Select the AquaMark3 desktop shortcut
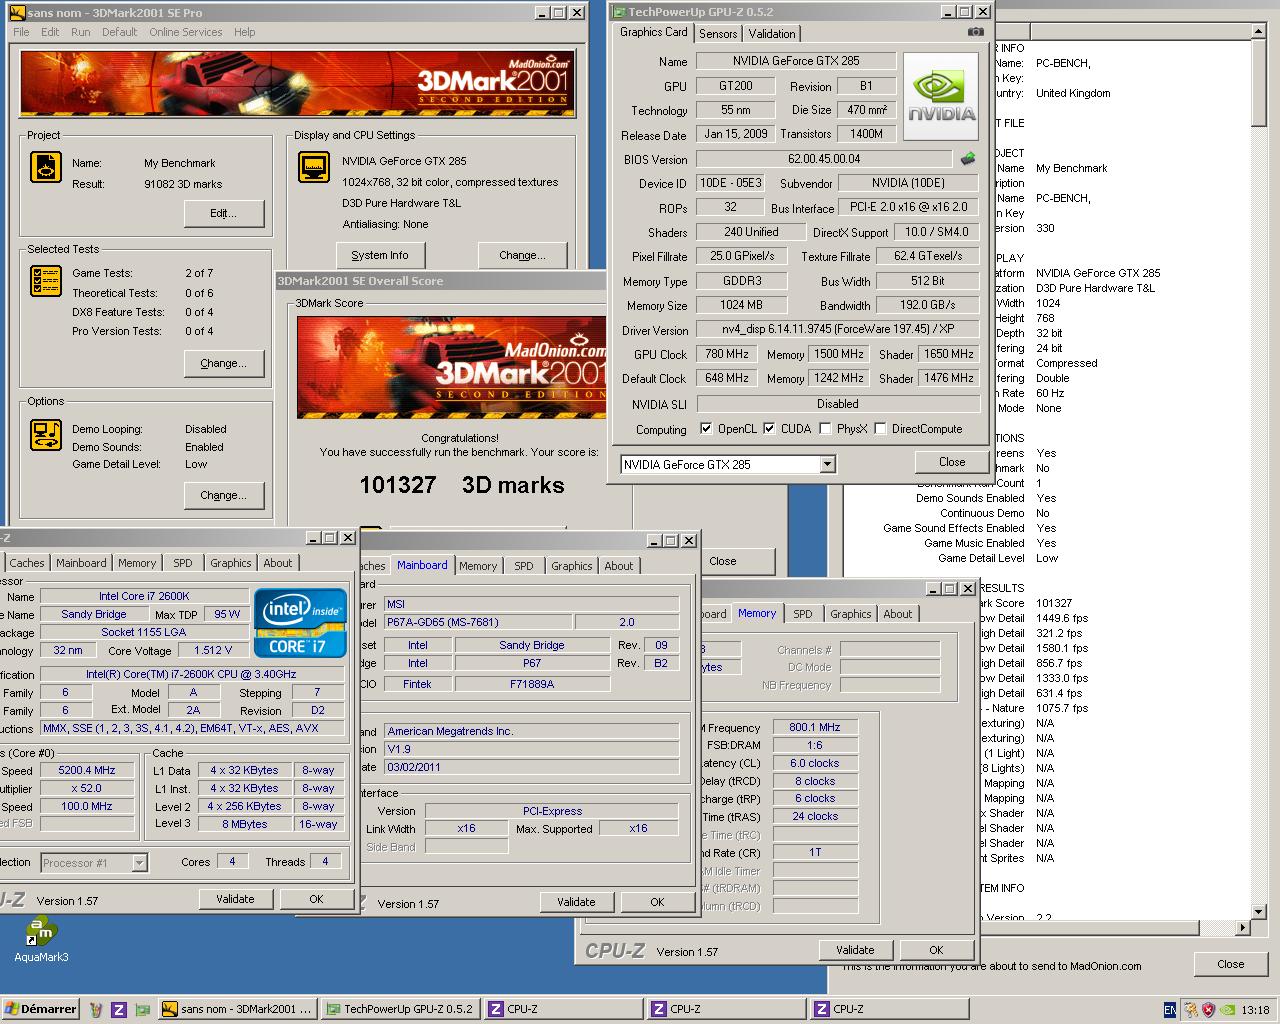Screen dimensions: 1280x1024 click(x=41, y=939)
